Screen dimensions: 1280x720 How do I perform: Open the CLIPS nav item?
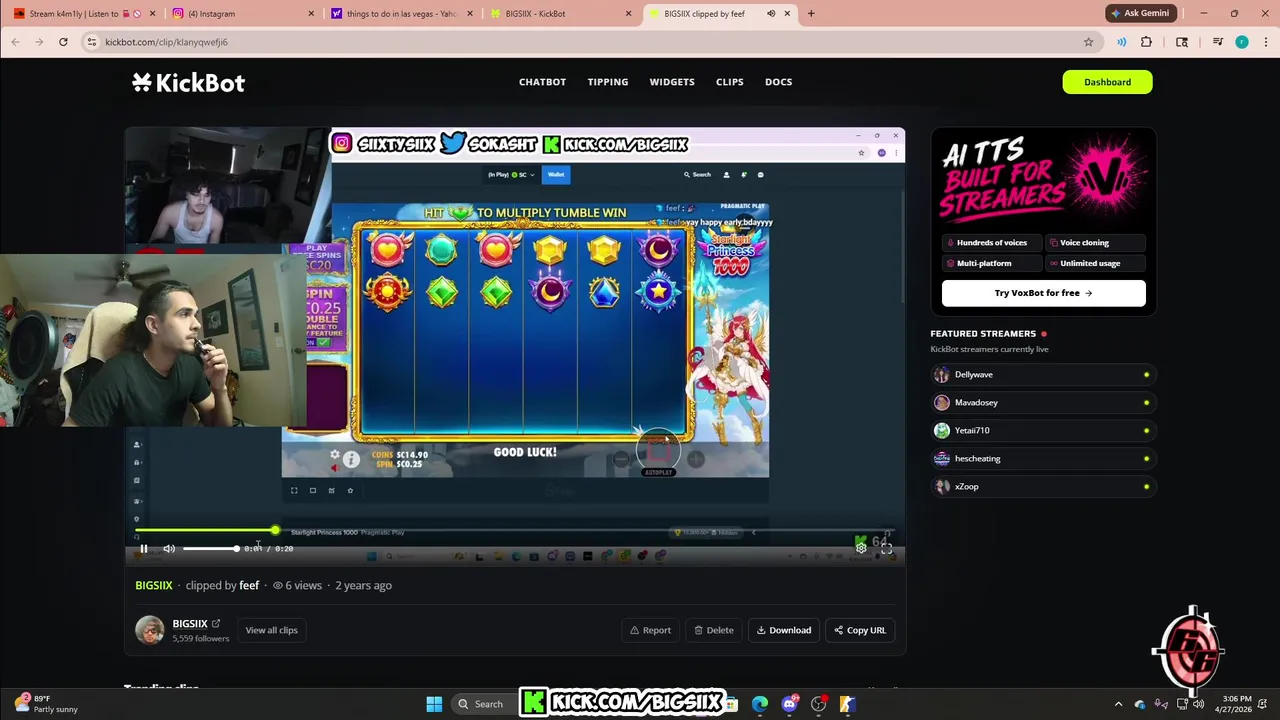730,82
